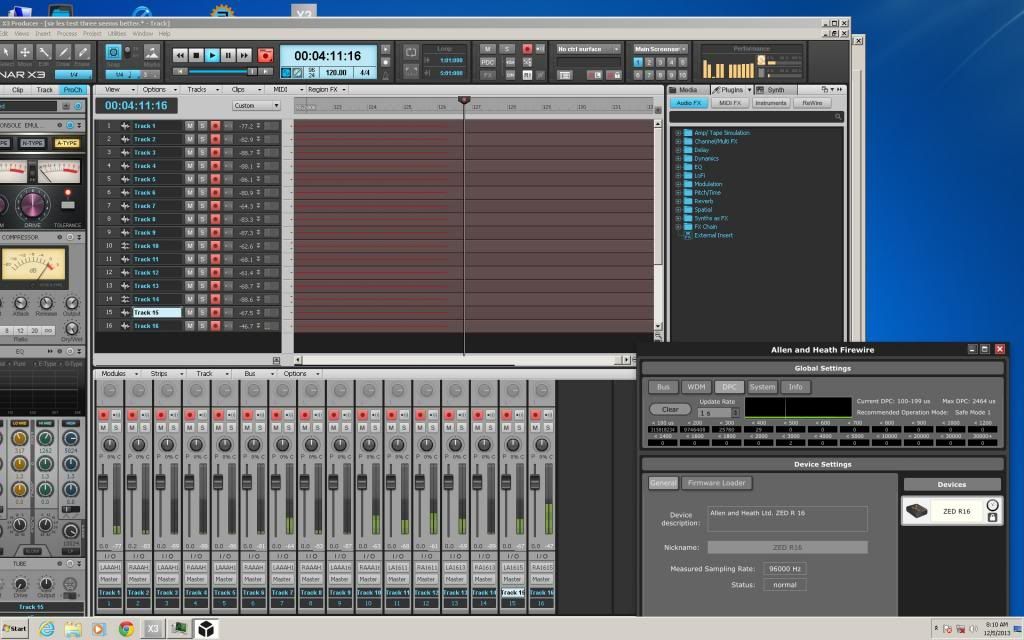Image resolution: width=1024 pixels, height=640 pixels.
Task: Open the Tracks menu in track view
Action: (x=197, y=90)
